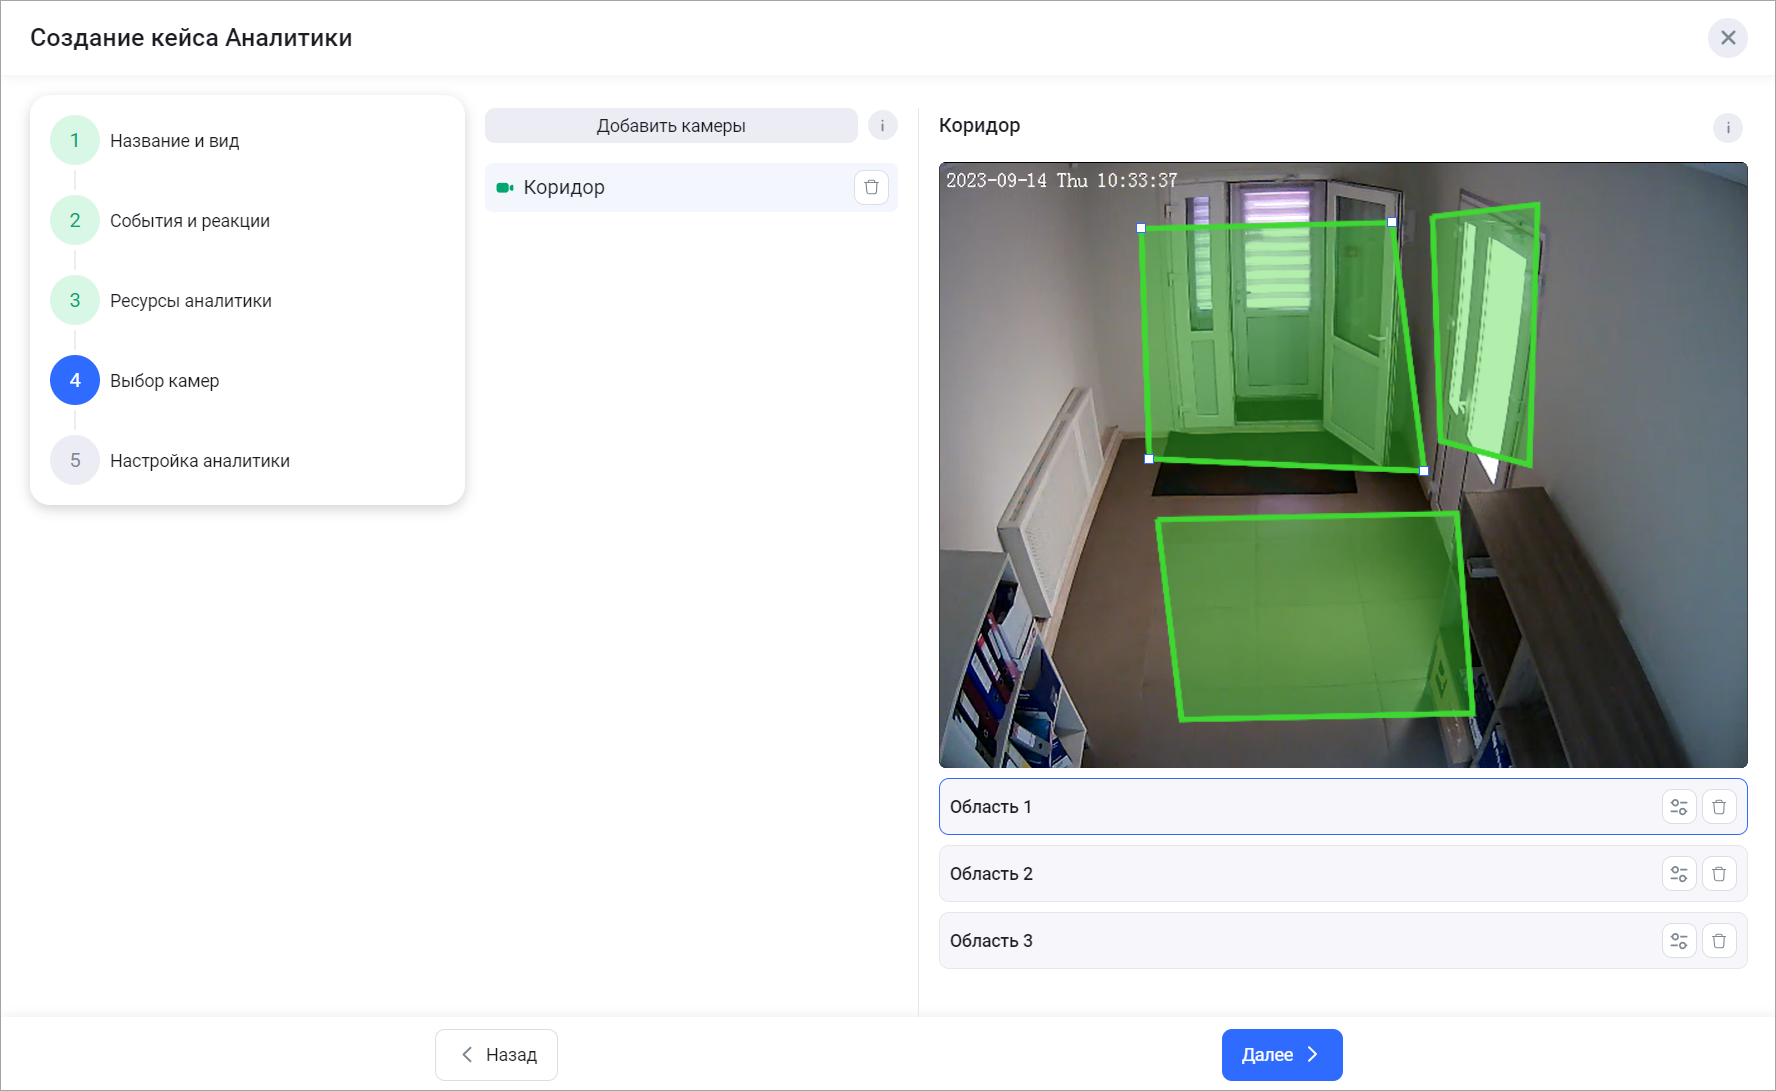Show info next to Добавить камеры
The width and height of the screenshot is (1776, 1091).
click(882, 126)
